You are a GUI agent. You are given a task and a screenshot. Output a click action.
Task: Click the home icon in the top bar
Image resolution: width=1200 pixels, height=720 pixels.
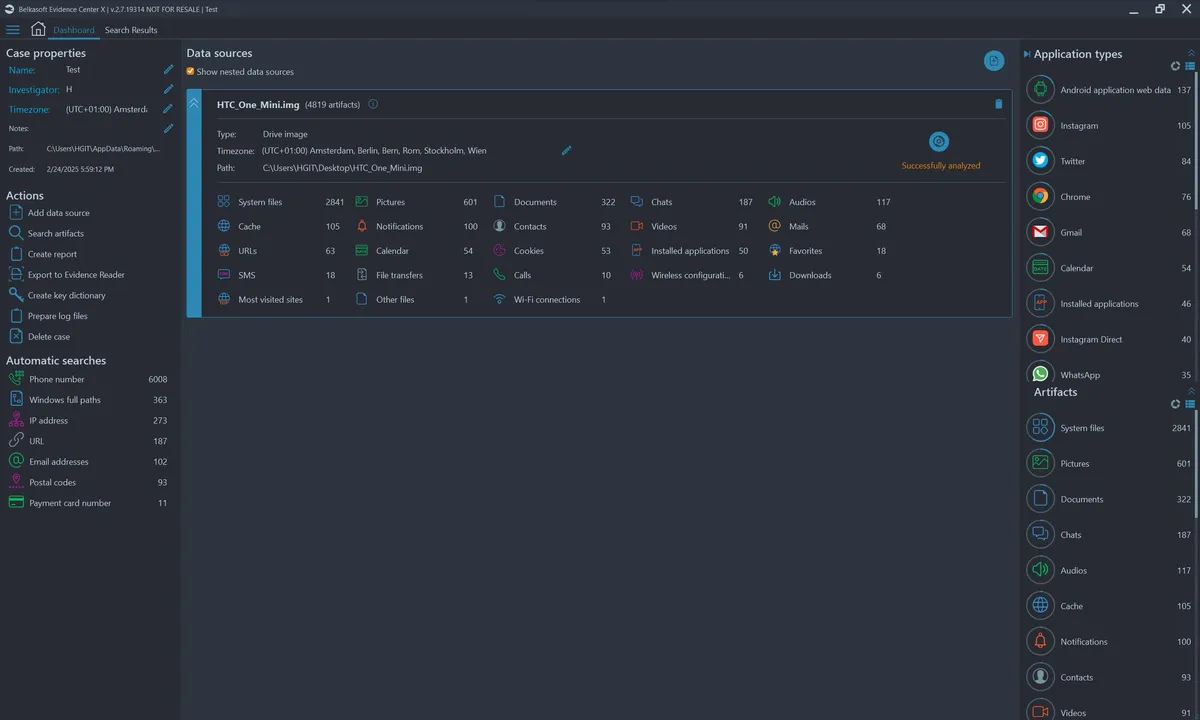(x=38, y=29)
